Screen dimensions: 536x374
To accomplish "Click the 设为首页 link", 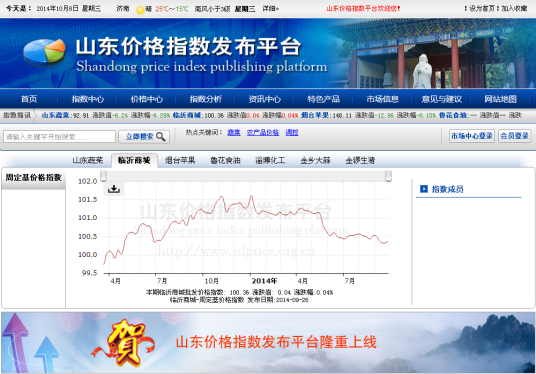I will [x=482, y=9].
